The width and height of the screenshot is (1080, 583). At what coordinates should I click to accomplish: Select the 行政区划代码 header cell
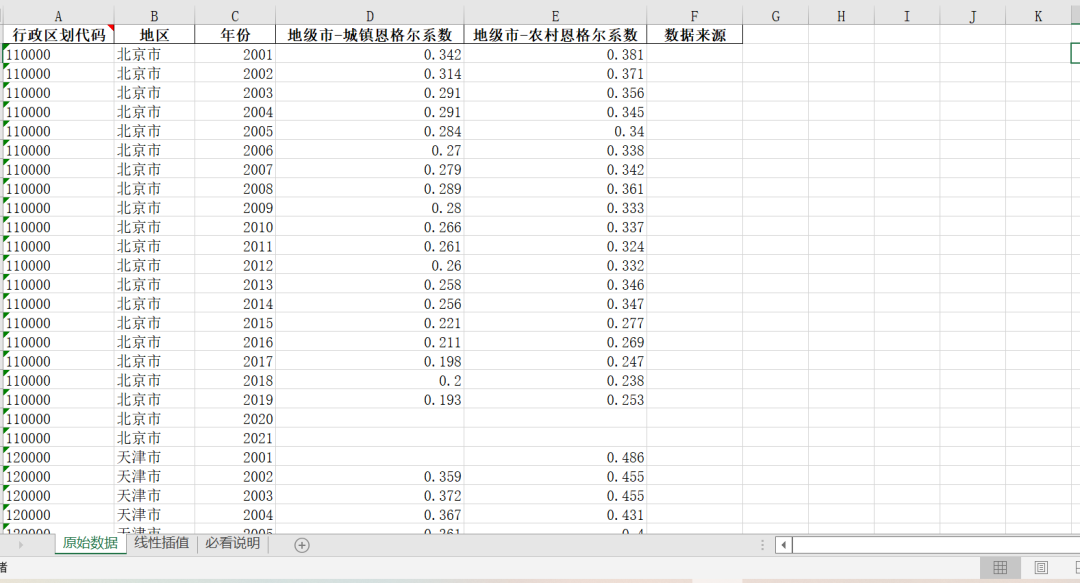click(x=58, y=34)
